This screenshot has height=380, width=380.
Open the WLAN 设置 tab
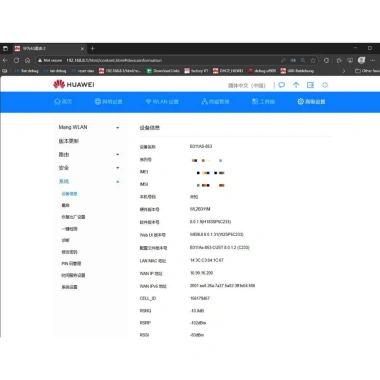point(162,101)
